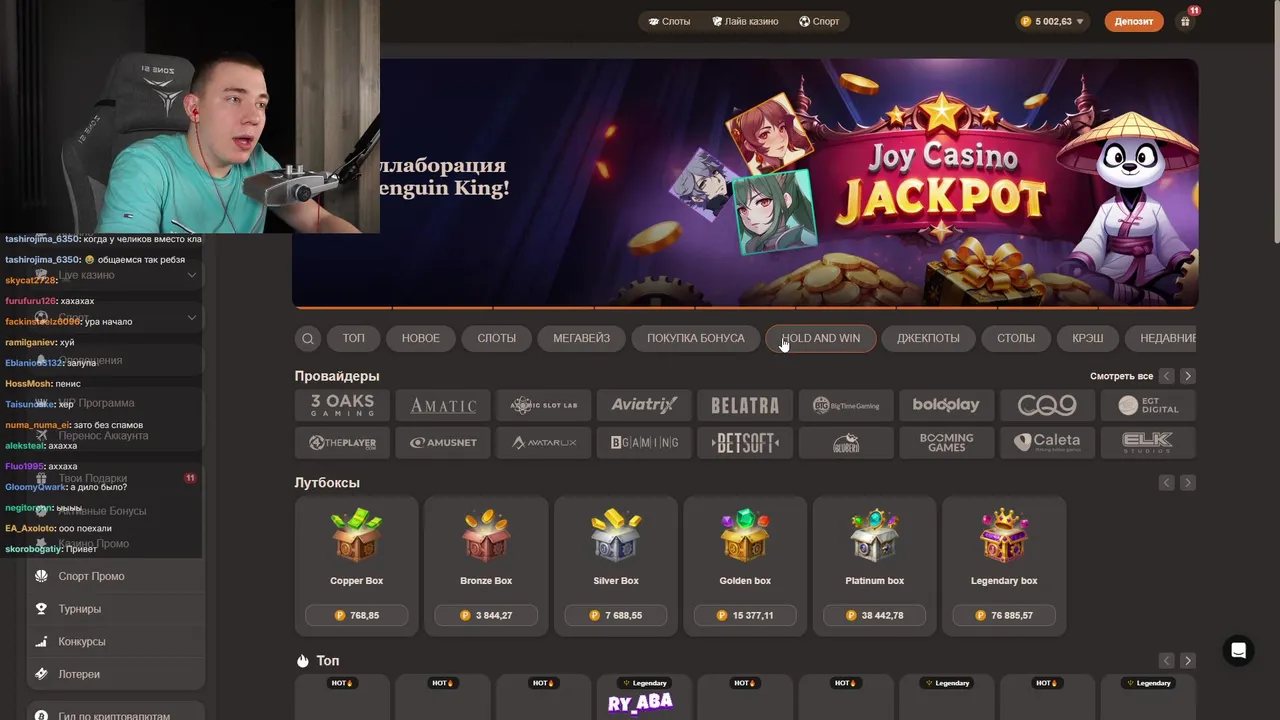This screenshot has width=1280, height=720.
Task: Select the Atomic Slot Lab provider logo
Action: pyautogui.click(x=544, y=405)
